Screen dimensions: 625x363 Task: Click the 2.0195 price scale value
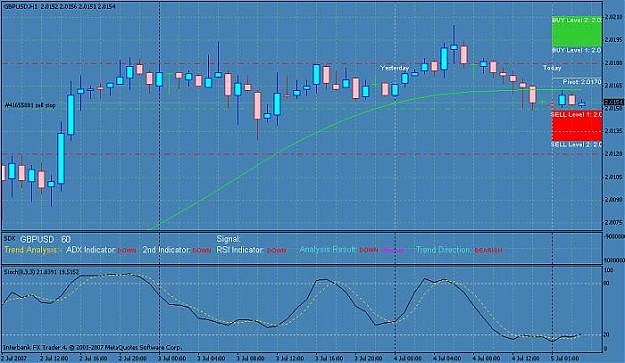[614, 40]
